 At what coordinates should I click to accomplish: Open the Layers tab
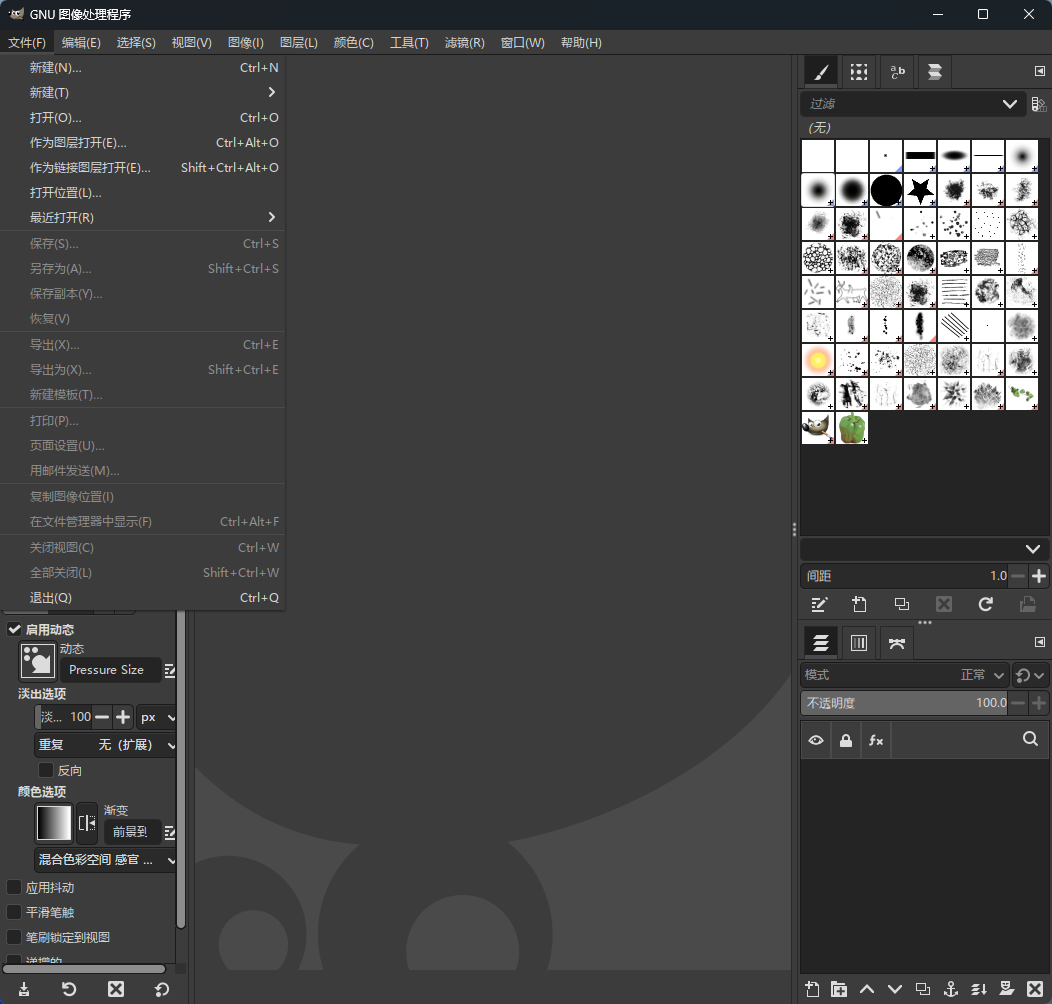(821, 644)
